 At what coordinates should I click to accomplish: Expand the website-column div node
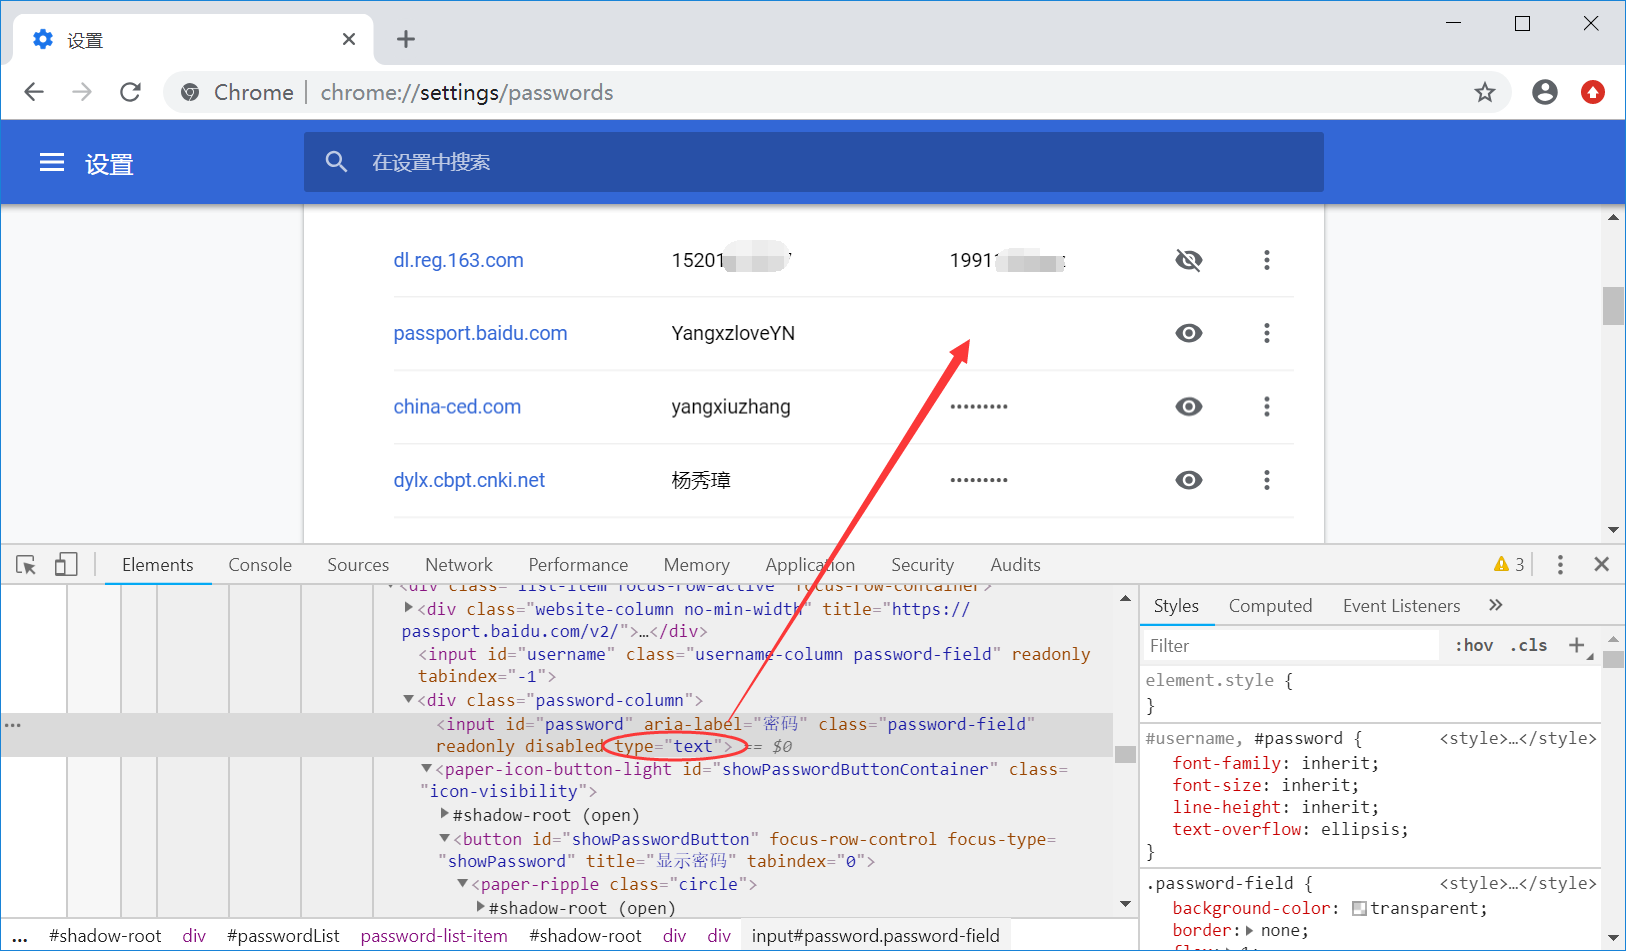pyautogui.click(x=408, y=608)
